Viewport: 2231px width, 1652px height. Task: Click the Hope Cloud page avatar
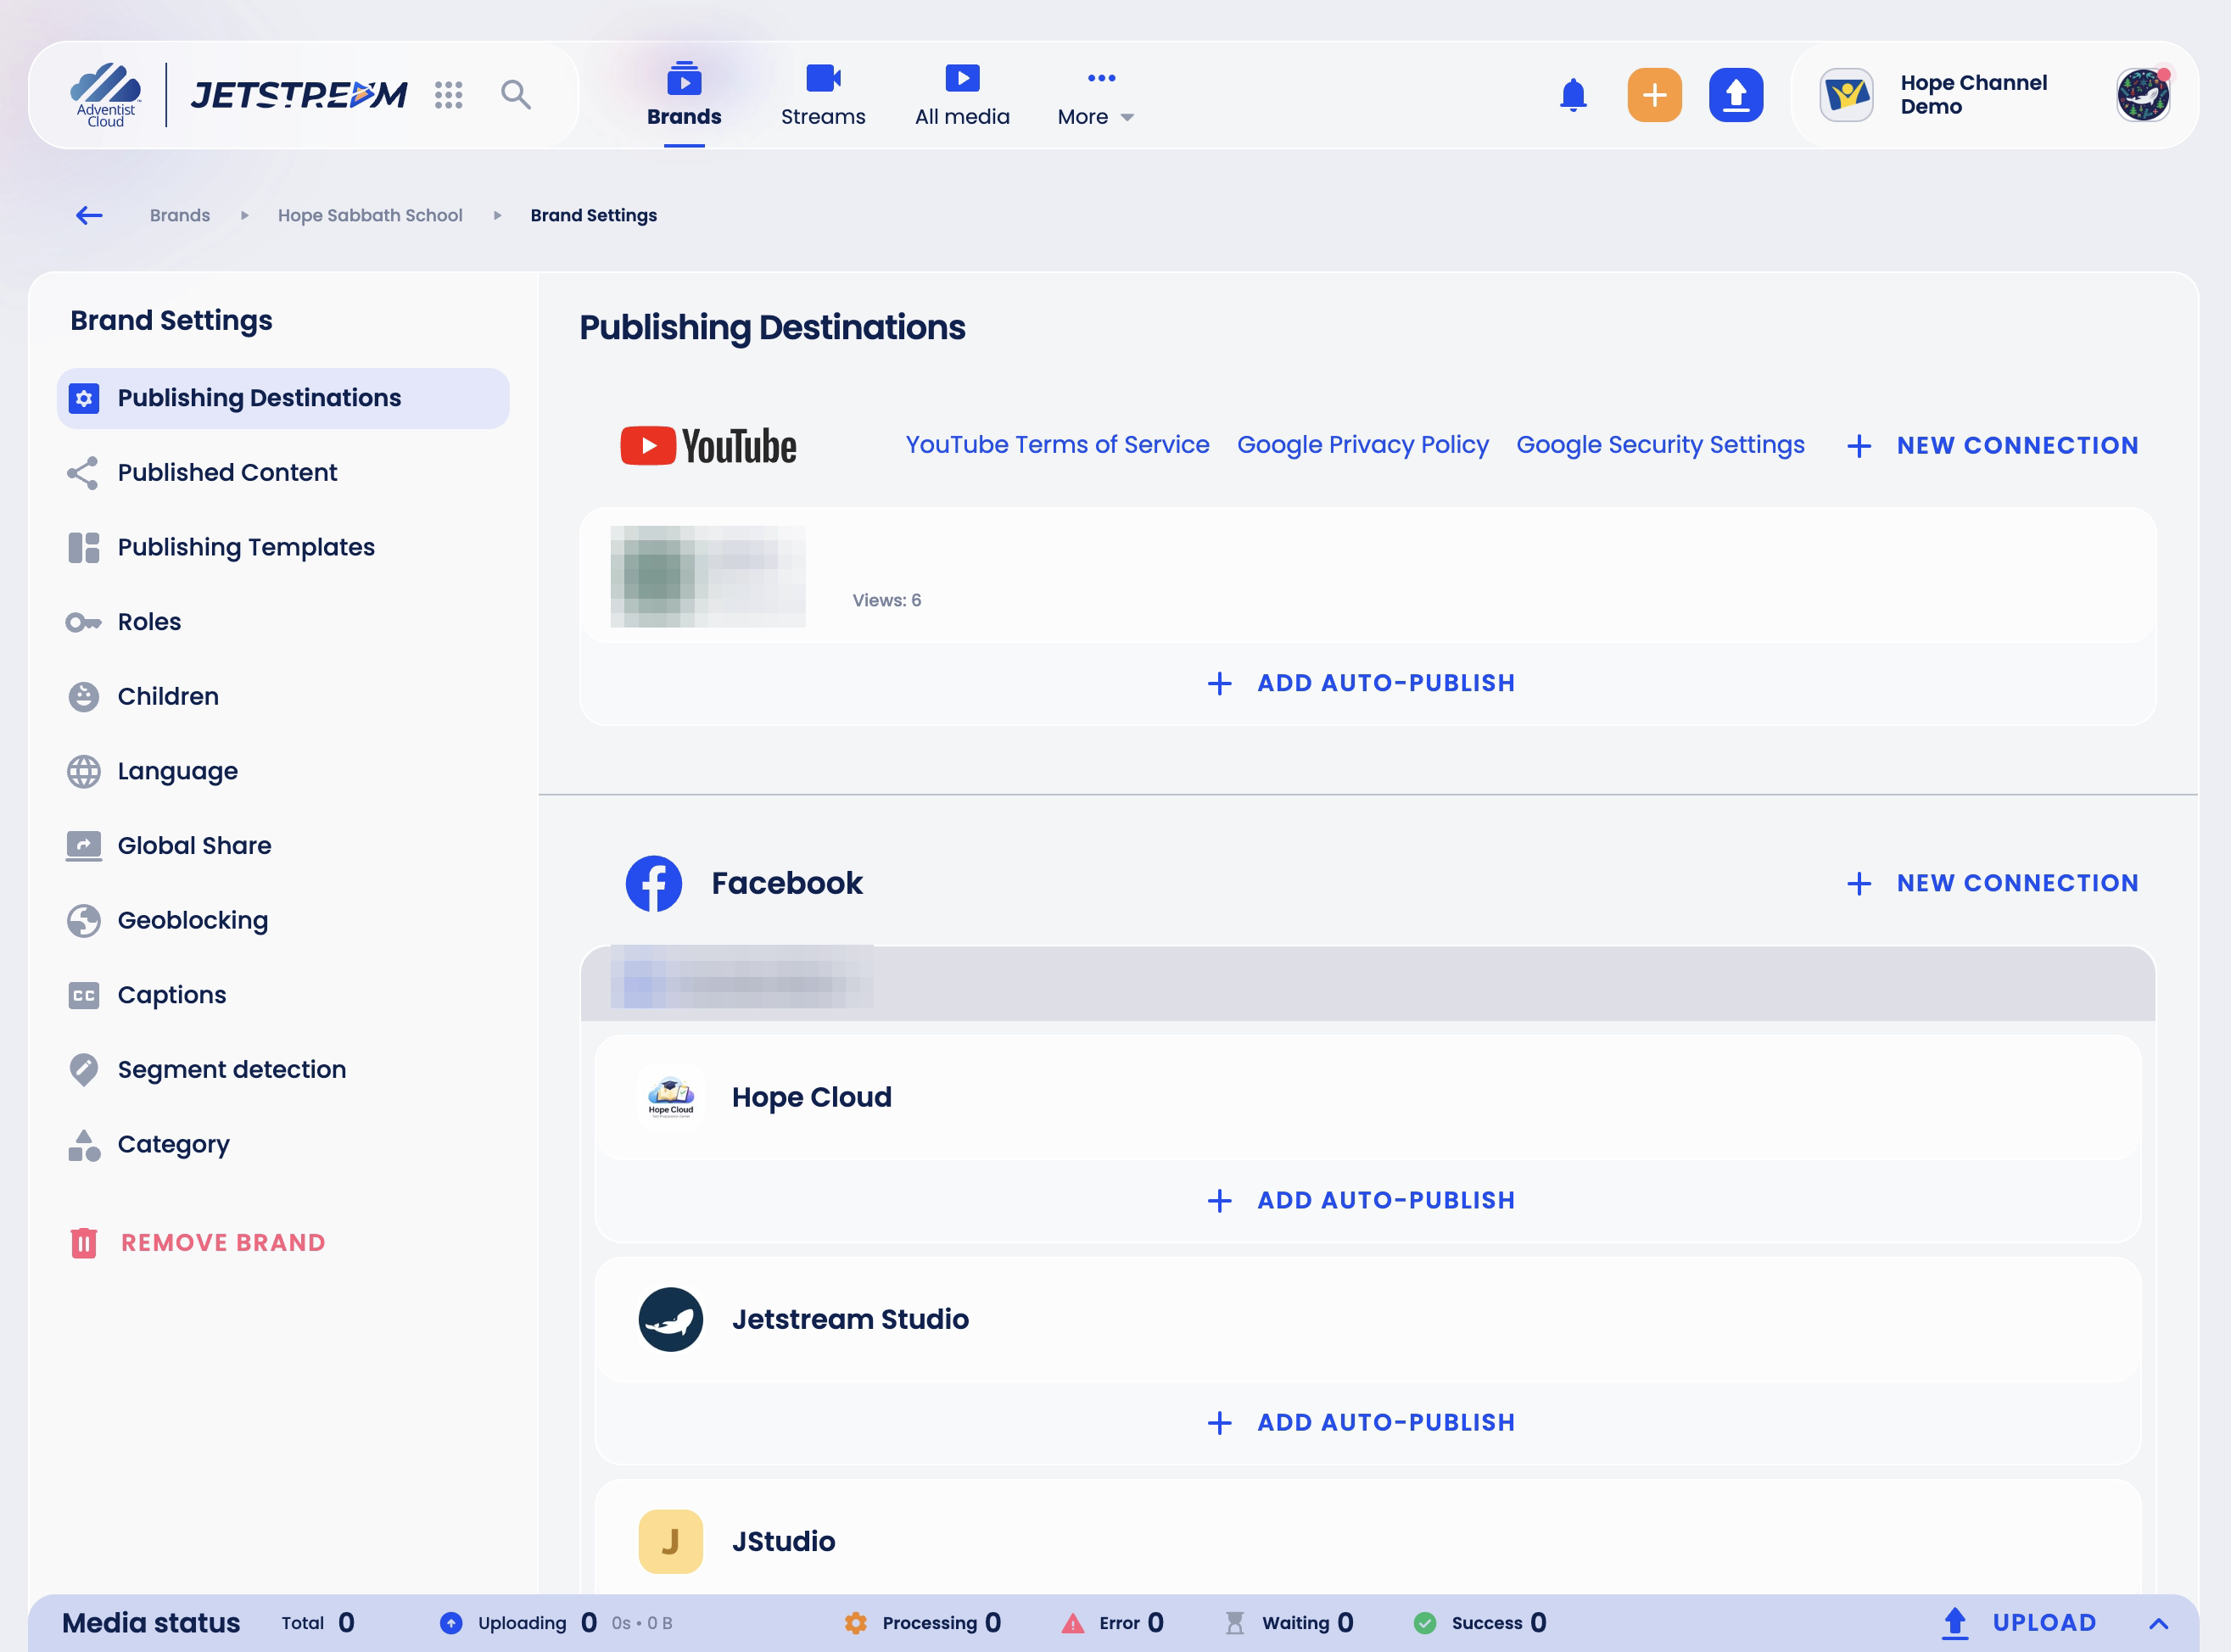click(x=671, y=1097)
